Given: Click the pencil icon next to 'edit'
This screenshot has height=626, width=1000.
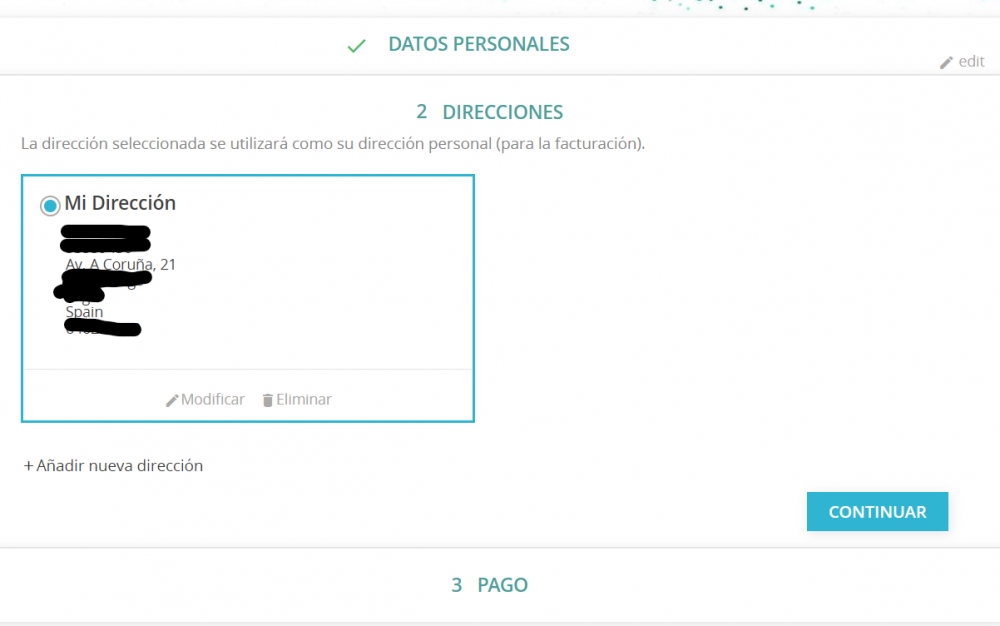Looking at the screenshot, I should coord(946,61).
